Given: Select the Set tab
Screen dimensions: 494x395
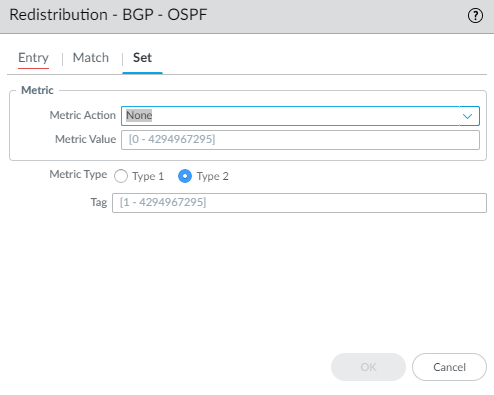Looking at the screenshot, I should [142, 58].
